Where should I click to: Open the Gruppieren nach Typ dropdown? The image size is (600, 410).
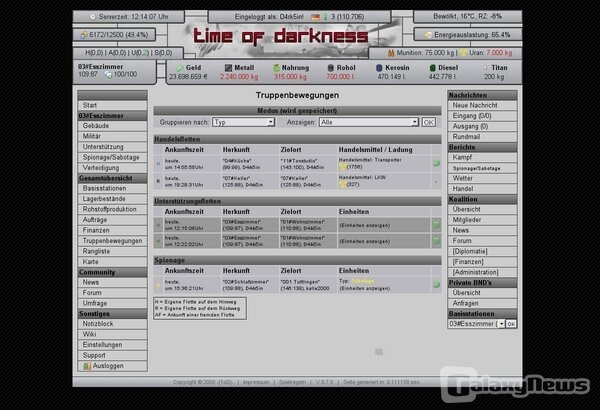[243, 122]
